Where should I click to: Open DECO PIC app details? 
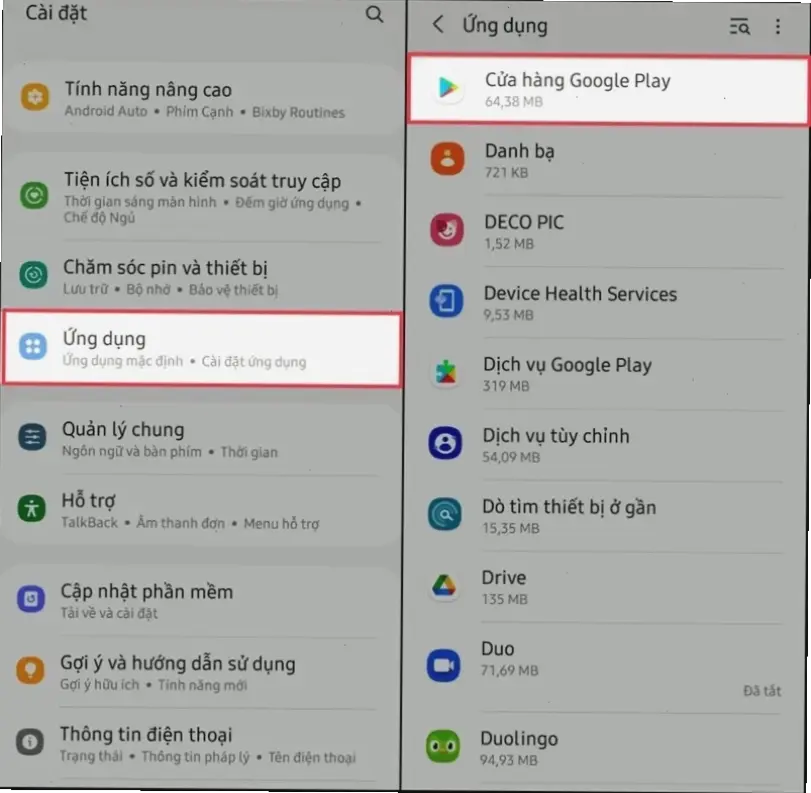pyautogui.click(x=607, y=232)
